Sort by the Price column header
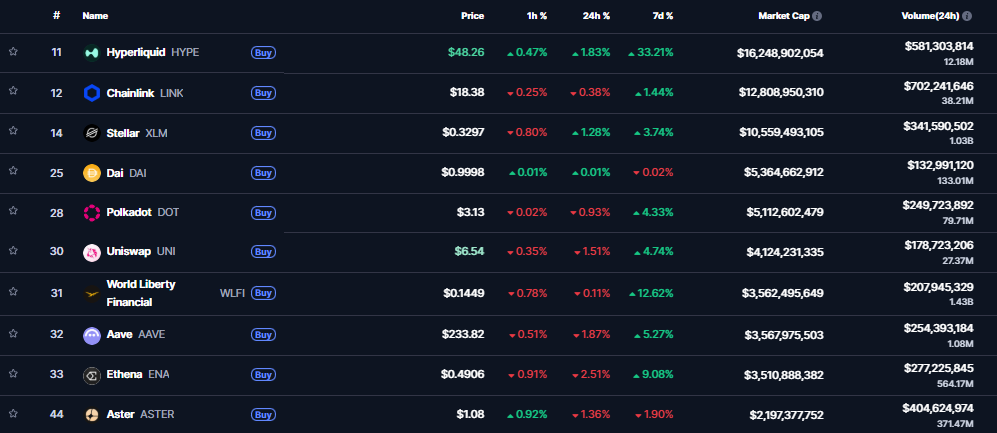Image resolution: width=997 pixels, height=433 pixels. pyautogui.click(x=472, y=16)
